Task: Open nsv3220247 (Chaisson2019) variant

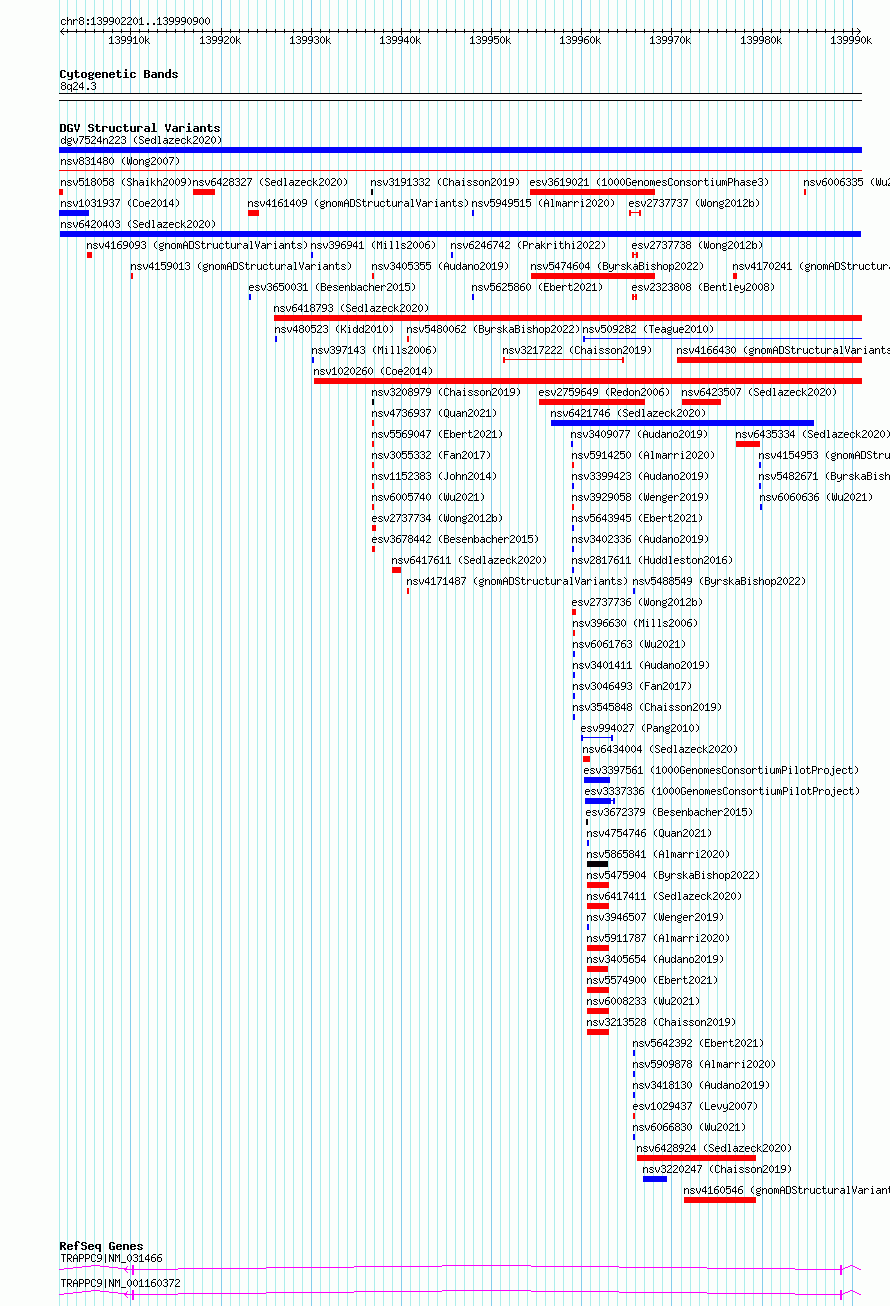Action: (x=717, y=1169)
